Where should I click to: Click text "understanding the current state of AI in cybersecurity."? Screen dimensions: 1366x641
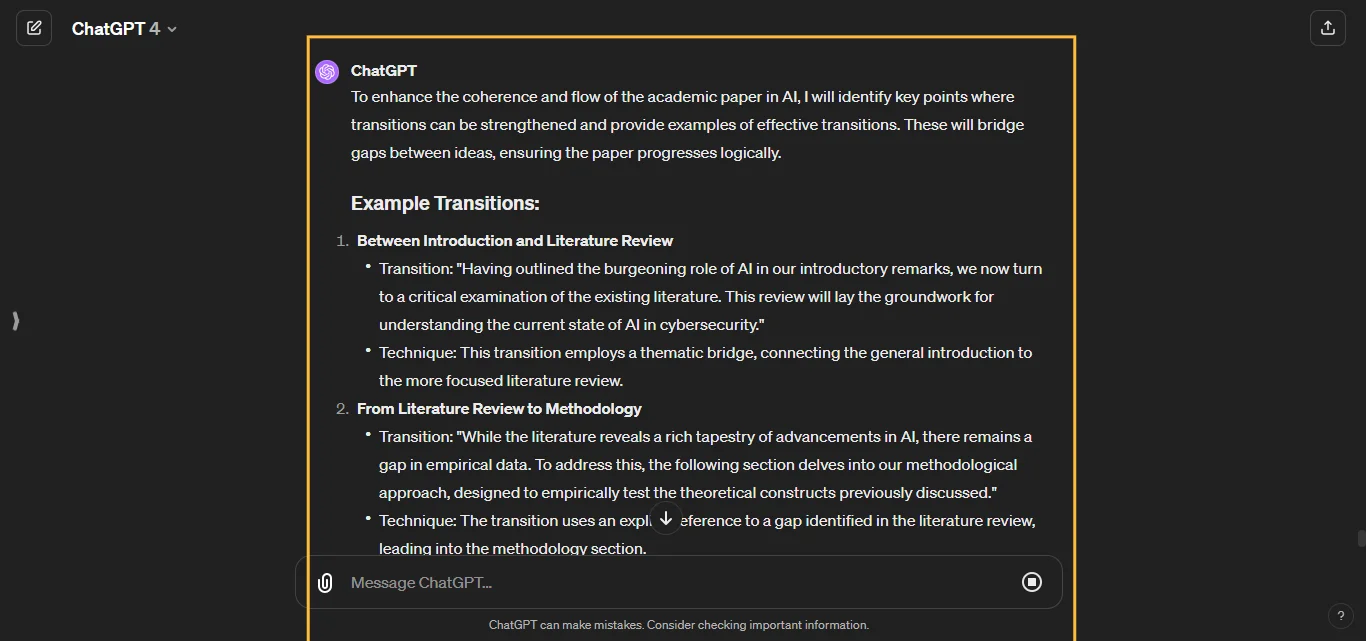coord(572,325)
